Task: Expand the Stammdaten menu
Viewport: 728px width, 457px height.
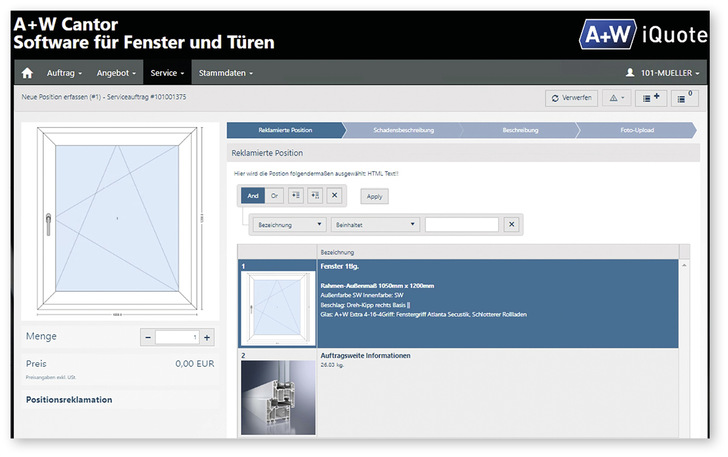Action: [225, 73]
